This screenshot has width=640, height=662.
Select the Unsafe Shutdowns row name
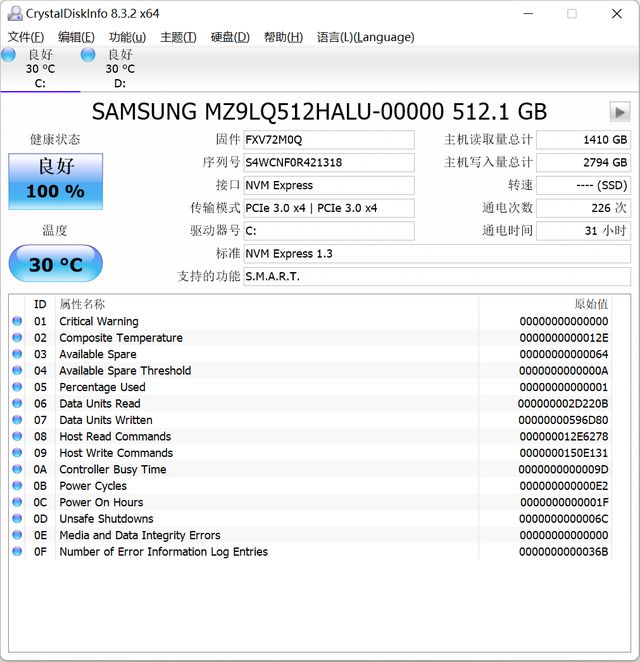106,519
